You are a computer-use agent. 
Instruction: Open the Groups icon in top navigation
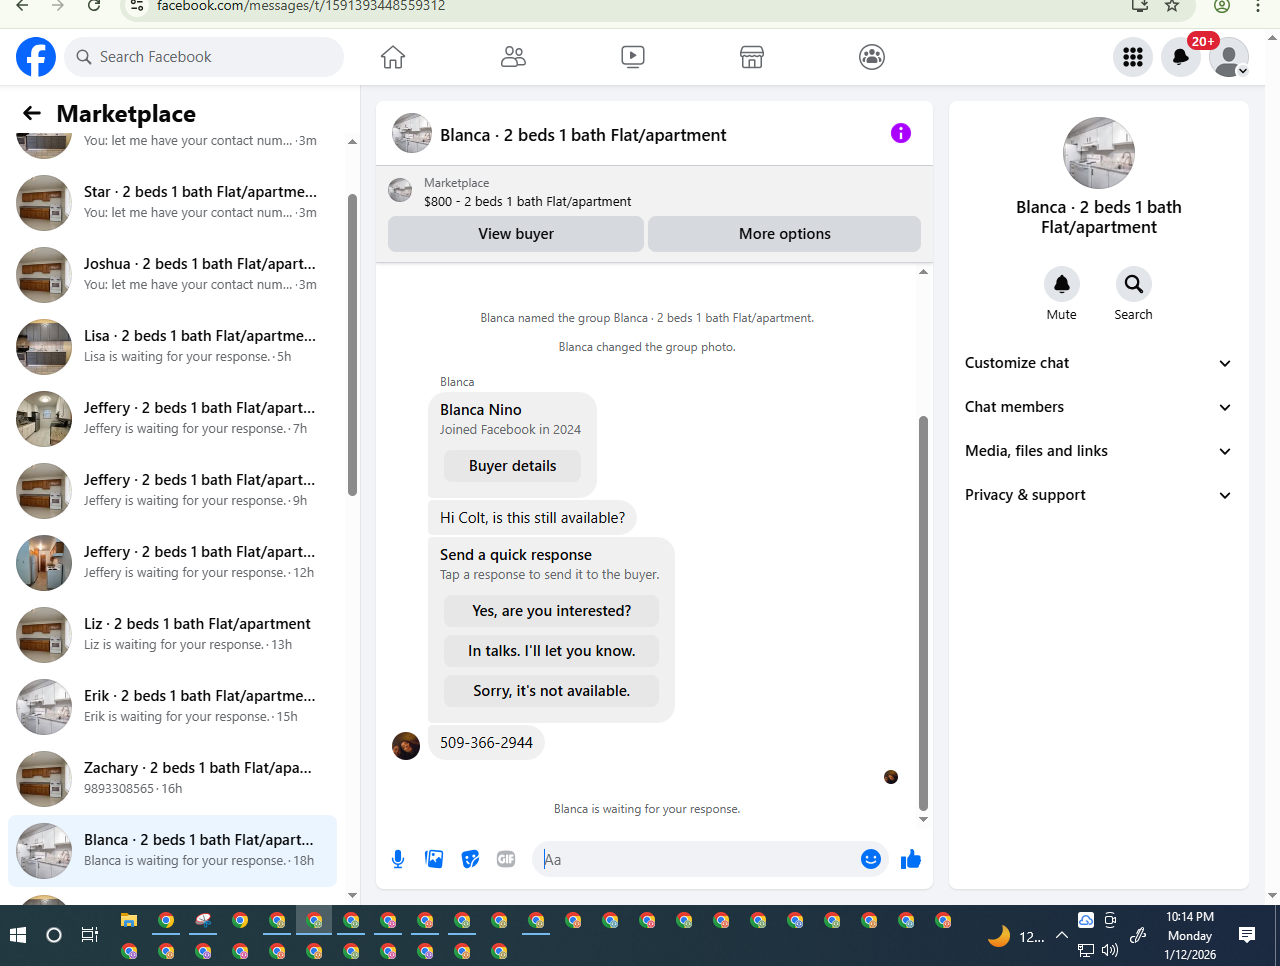click(872, 57)
